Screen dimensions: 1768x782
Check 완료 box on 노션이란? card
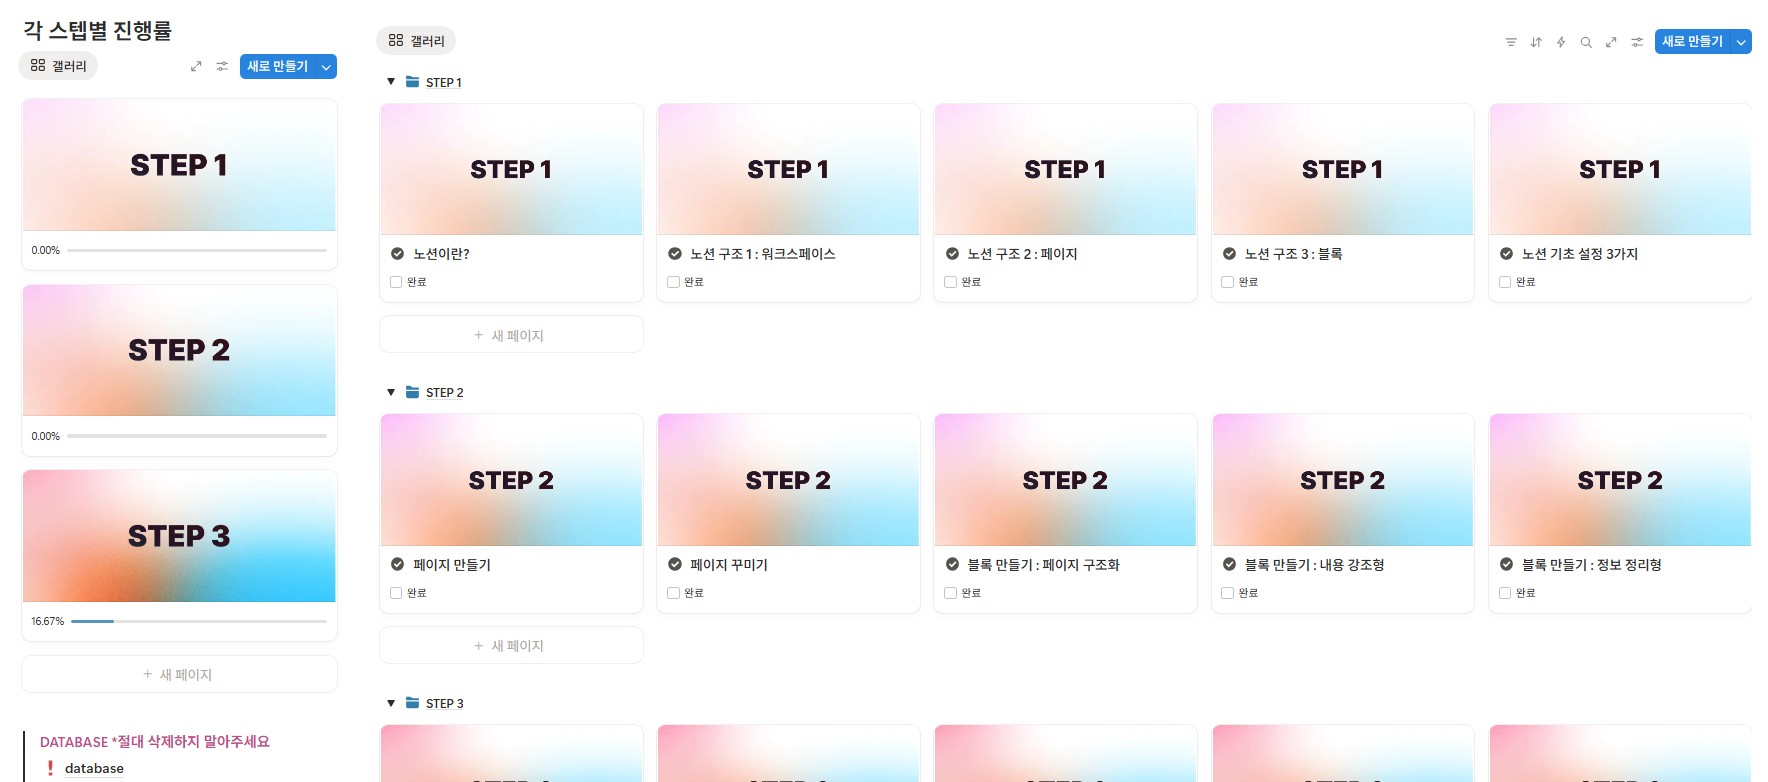click(x=396, y=282)
